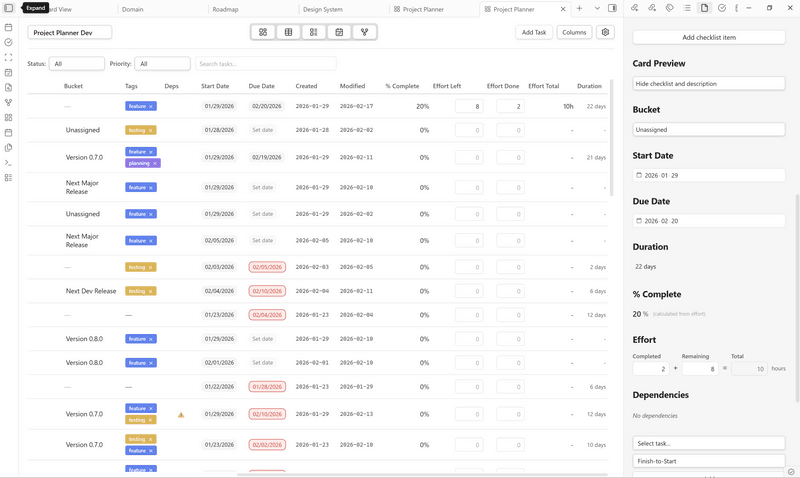The height and width of the screenshot is (478, 800).
Task: Open the Status filter dropdown
Action: [77, 64]
